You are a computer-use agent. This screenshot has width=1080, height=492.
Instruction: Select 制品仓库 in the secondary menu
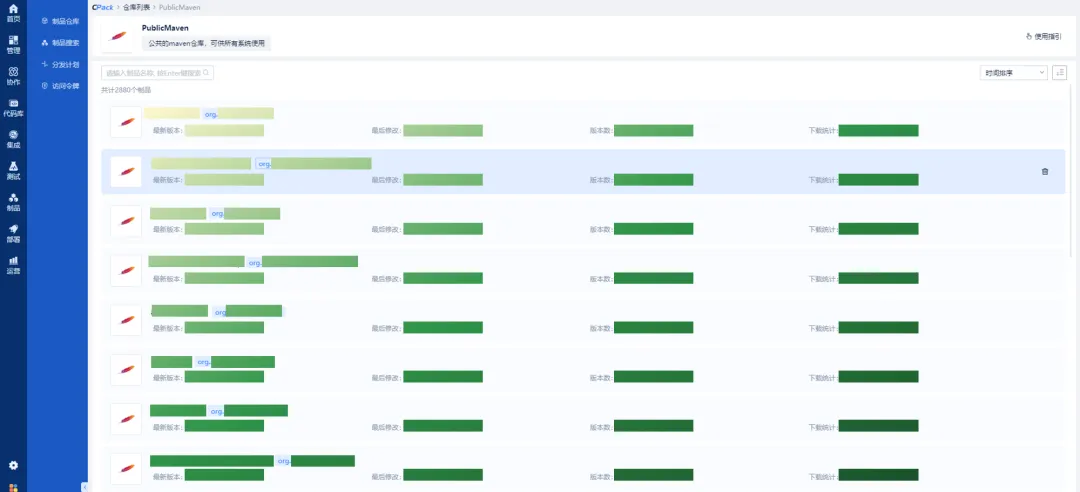pyautogui.click(x=61, y=21)
